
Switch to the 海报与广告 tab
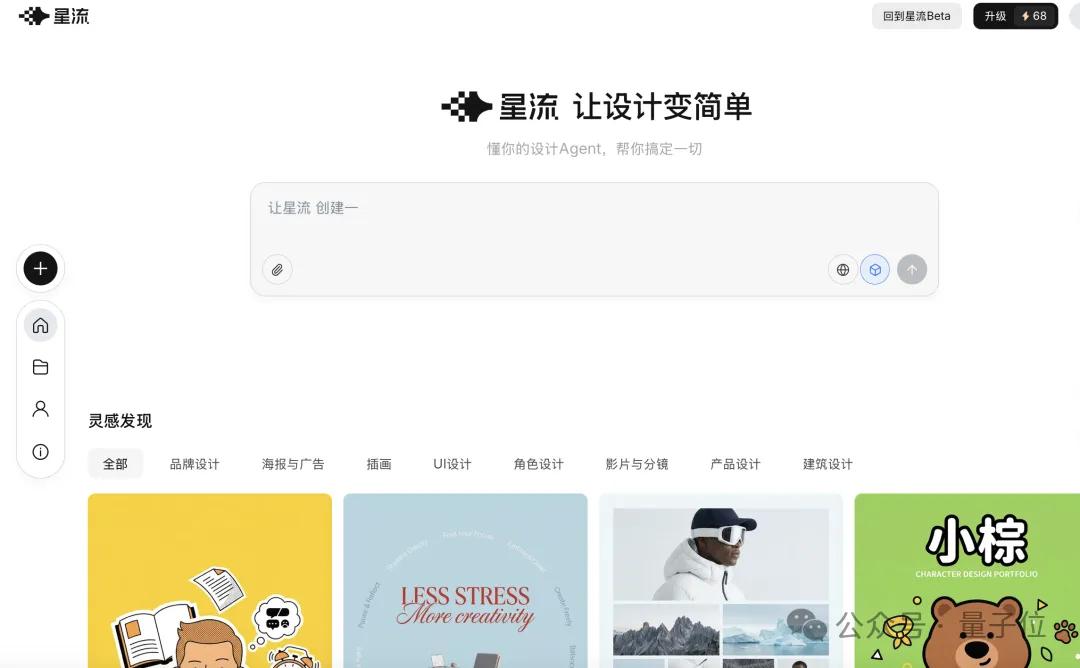pos(293,464)
